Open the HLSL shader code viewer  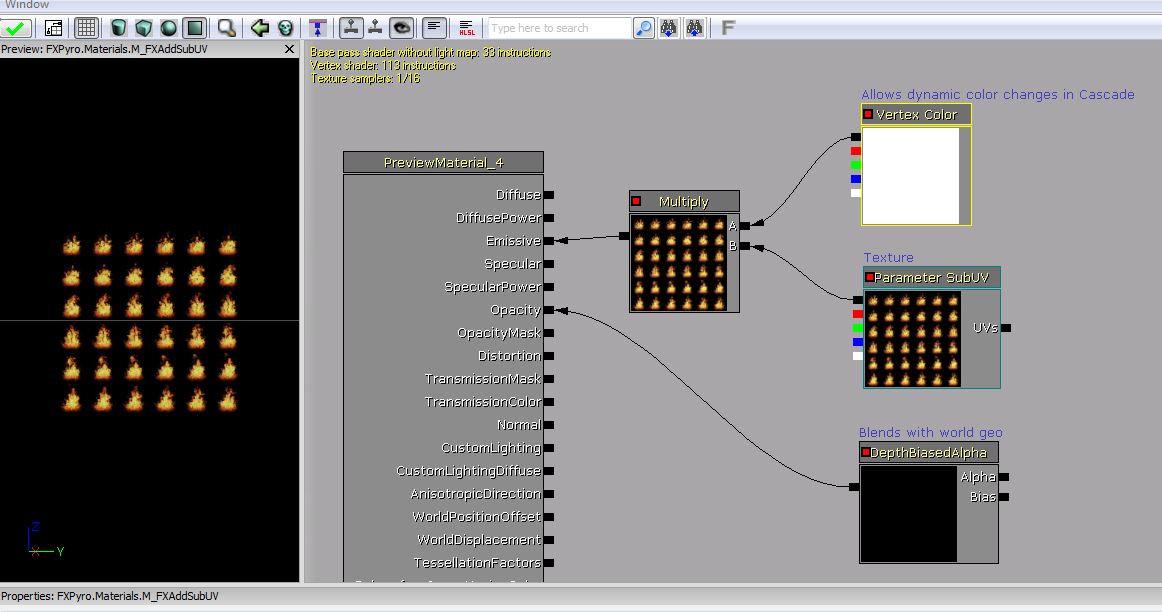[467, 27]
